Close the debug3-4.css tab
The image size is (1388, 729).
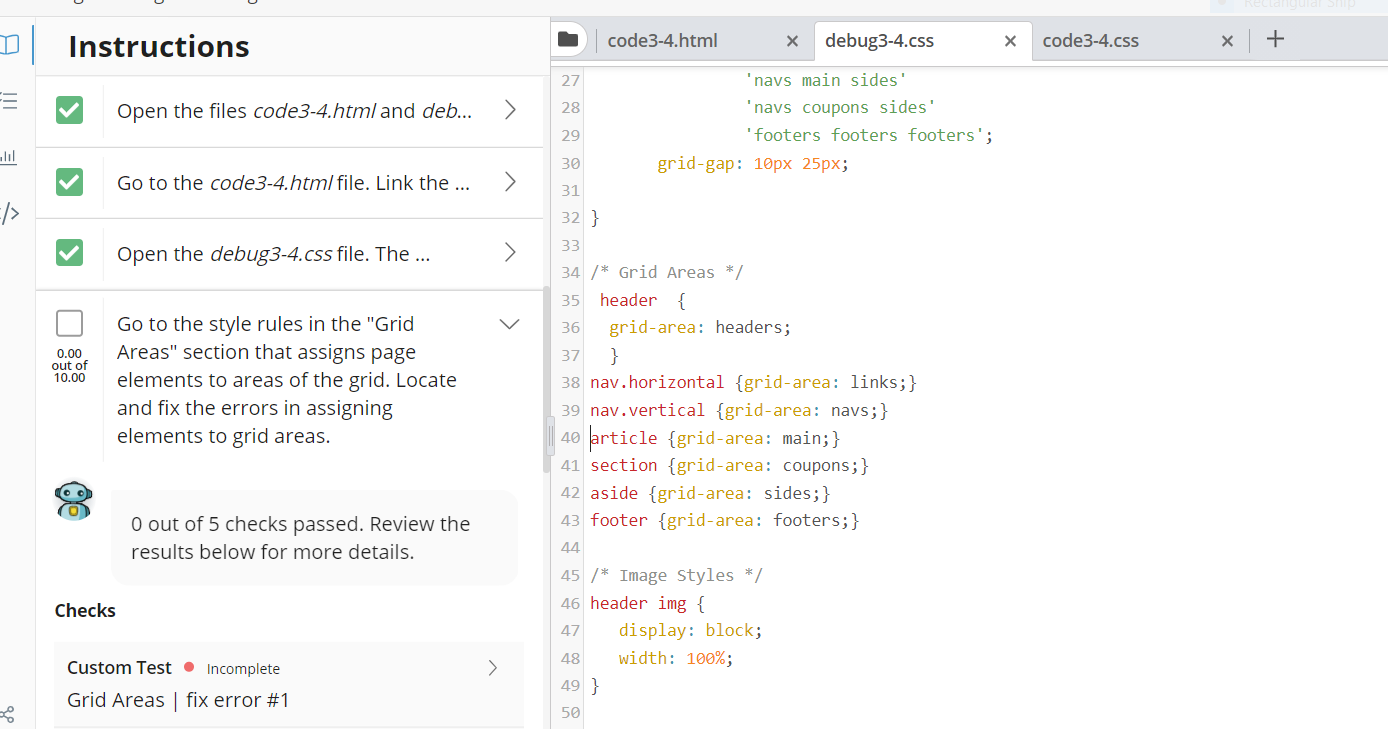point(1010,41)
